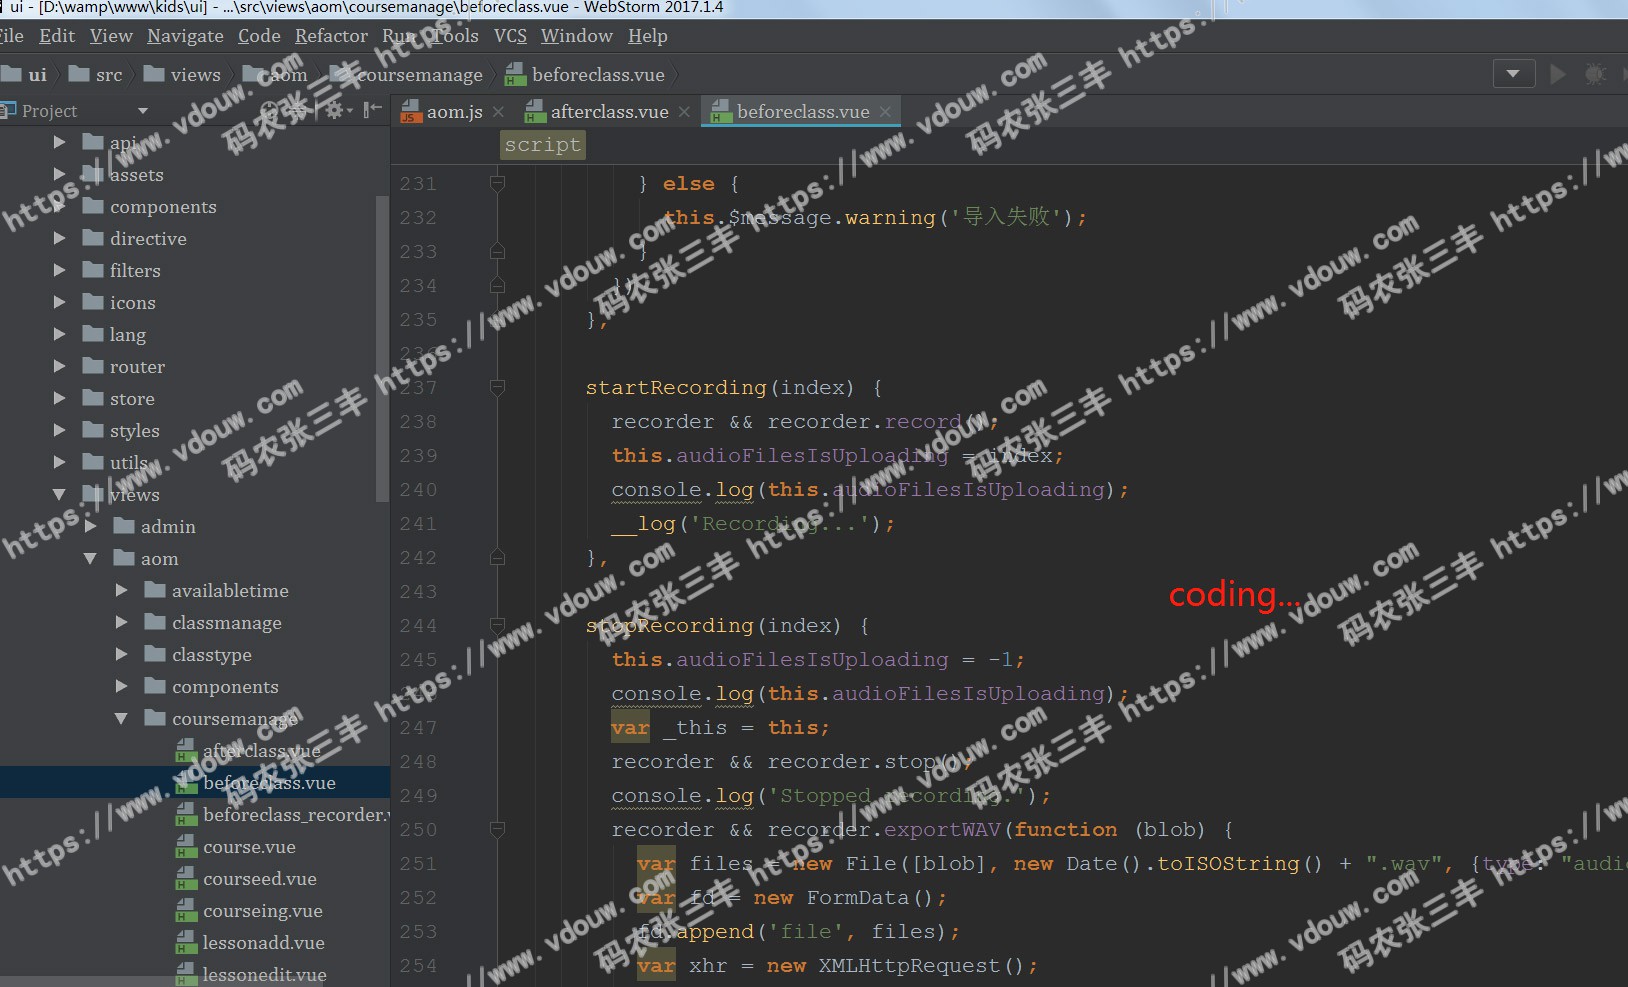Collapse the aom folder node
Image resolution: width=1628 pixels, height=987 pixels.
[90, 559]
